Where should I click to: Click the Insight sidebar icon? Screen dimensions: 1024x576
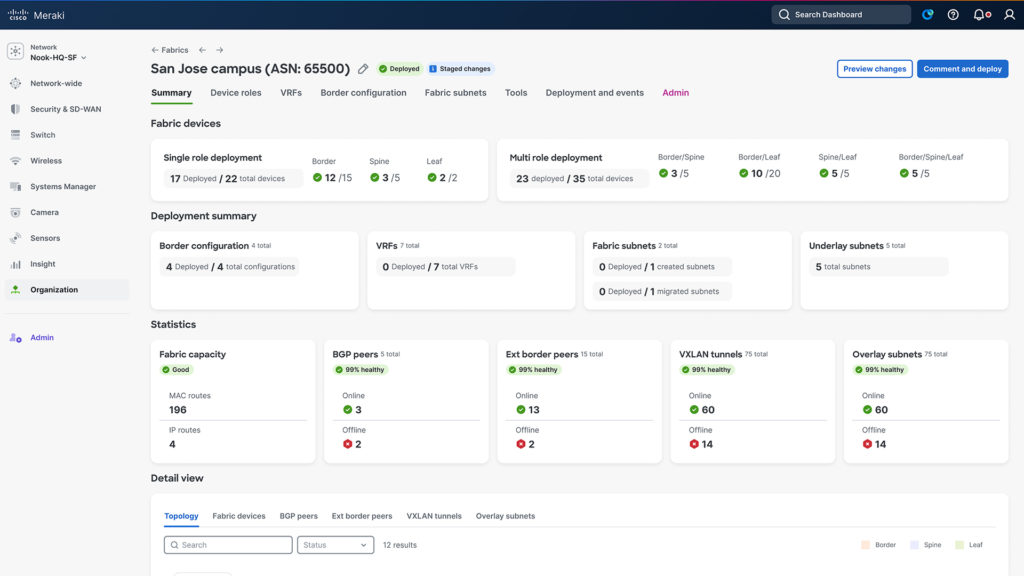pyautogui.click(x=18, y=264)
